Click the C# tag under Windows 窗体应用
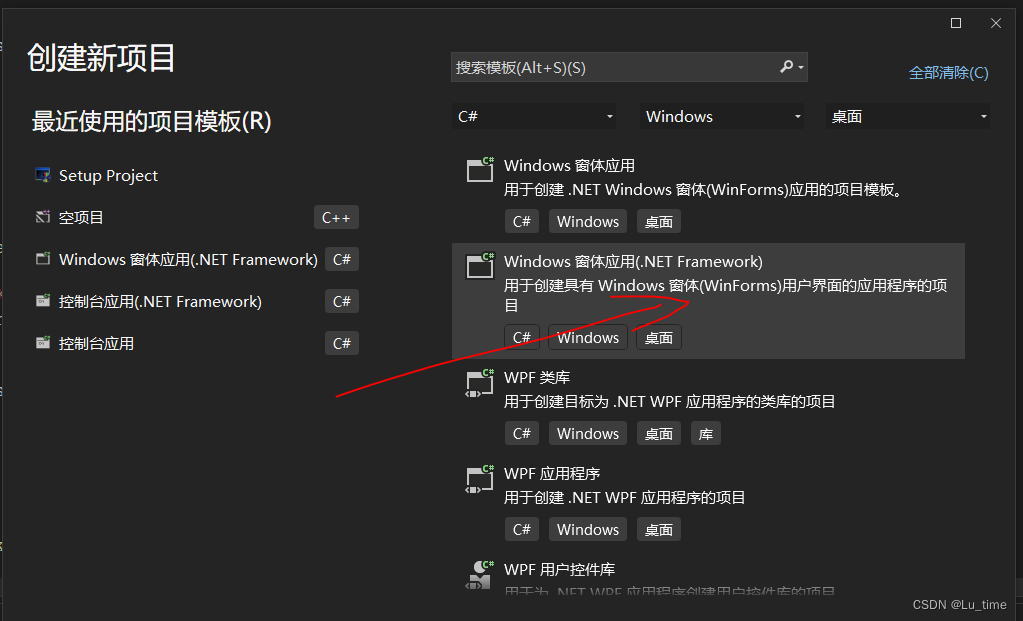Screen dimensions: 1023x621 [522, 221]
